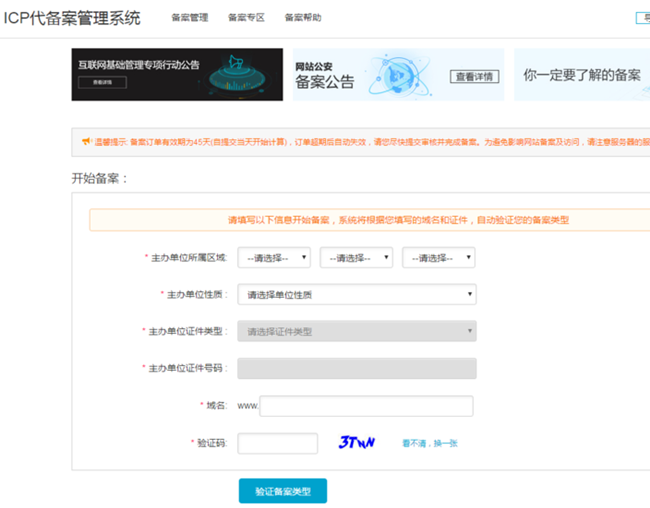Click the 域名 input field after www.

click(x=366, y=406)
